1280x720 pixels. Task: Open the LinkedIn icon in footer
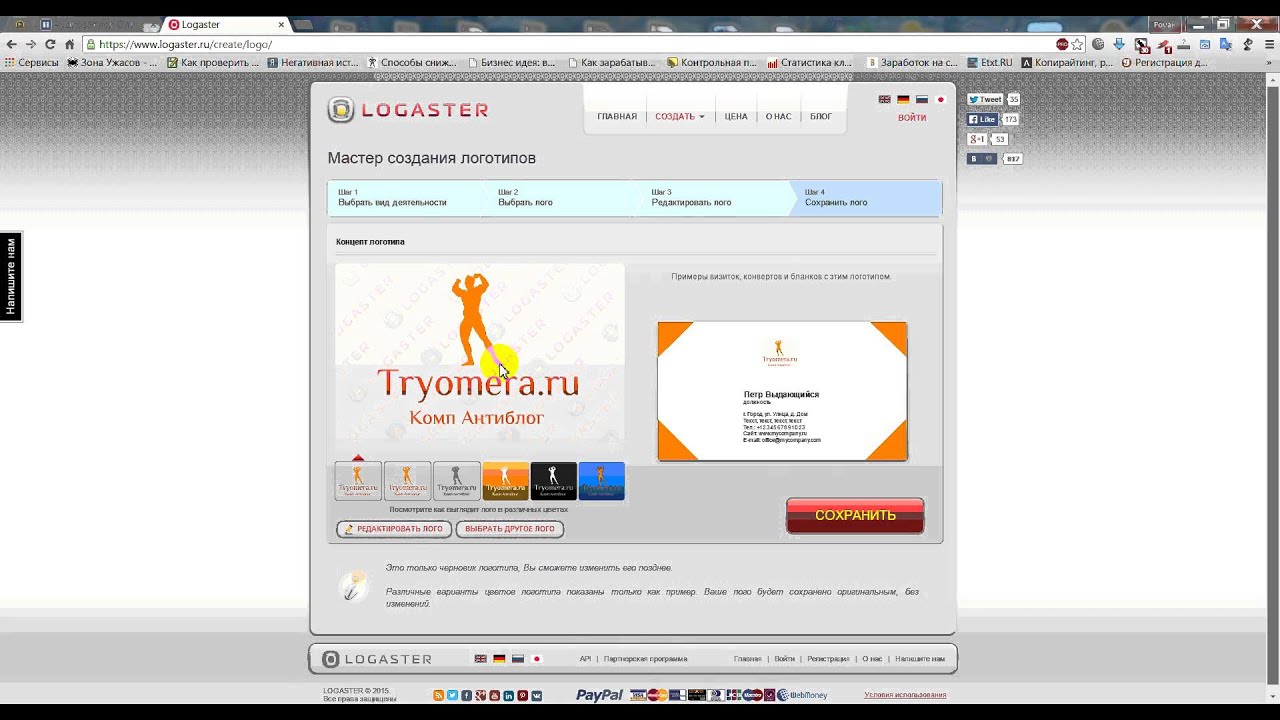[x=508, y=695]
